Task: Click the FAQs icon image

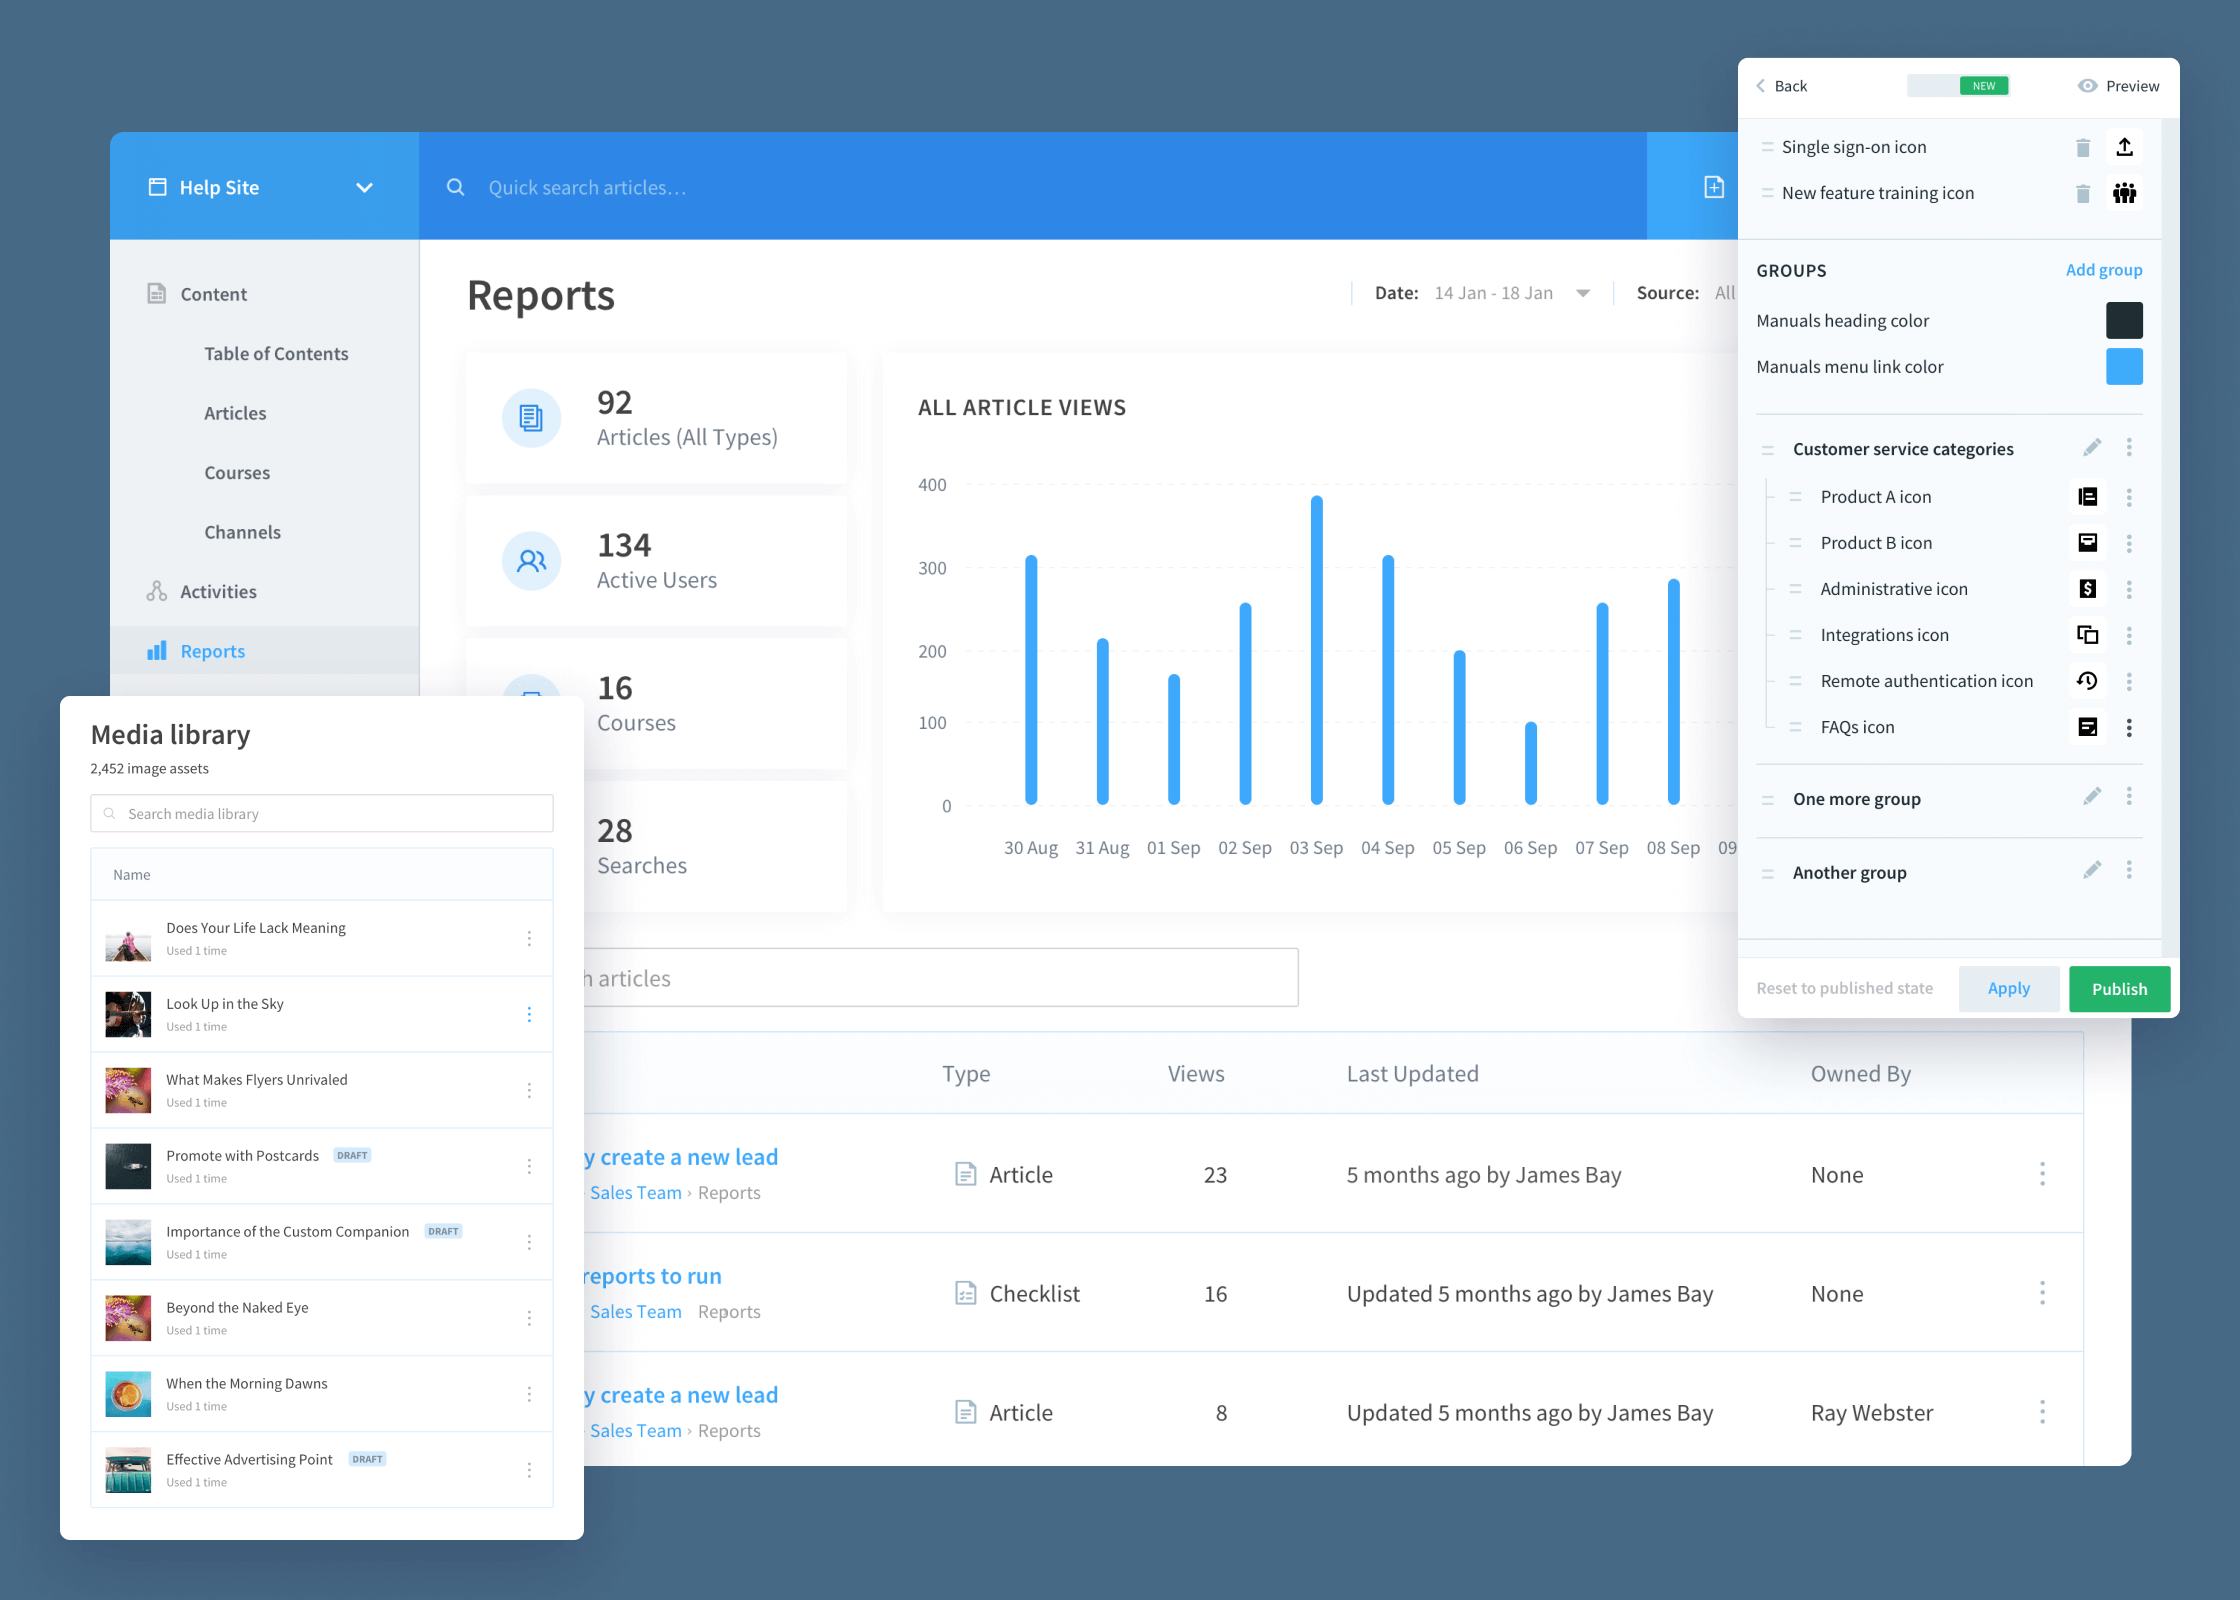Action: 2087,727
